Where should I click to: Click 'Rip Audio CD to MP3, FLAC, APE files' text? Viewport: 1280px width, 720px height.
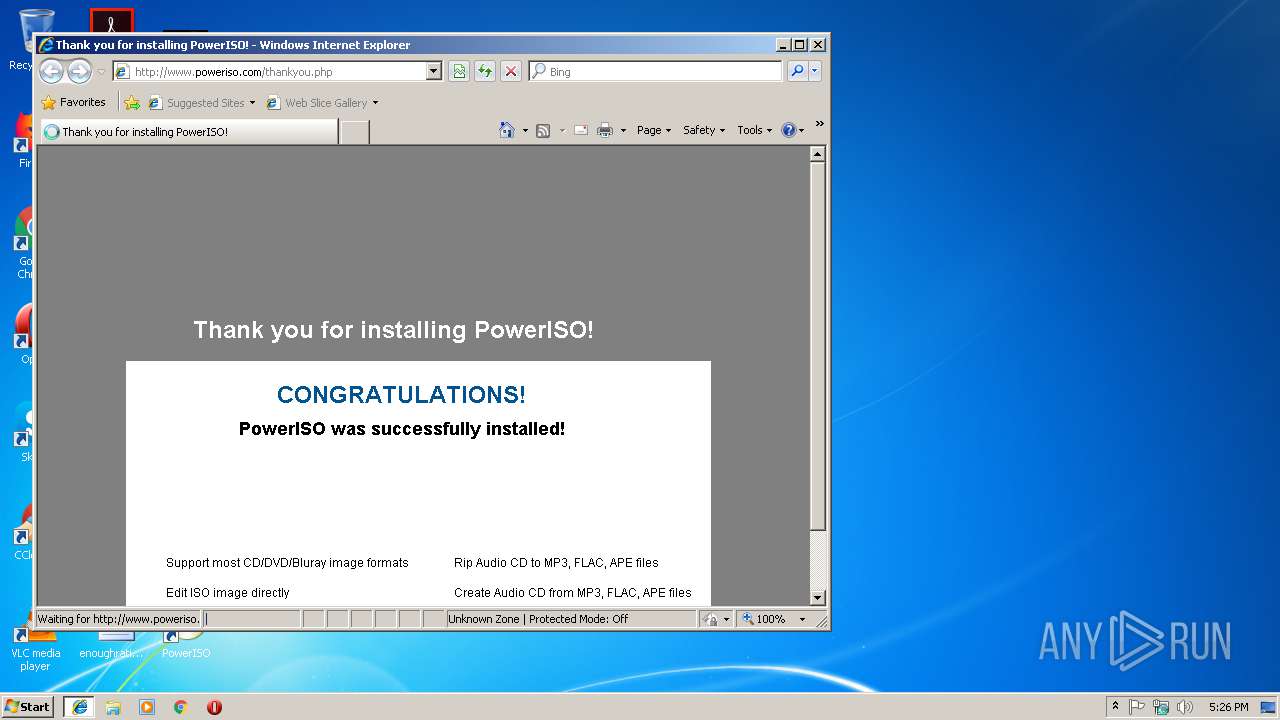point(556,563)
